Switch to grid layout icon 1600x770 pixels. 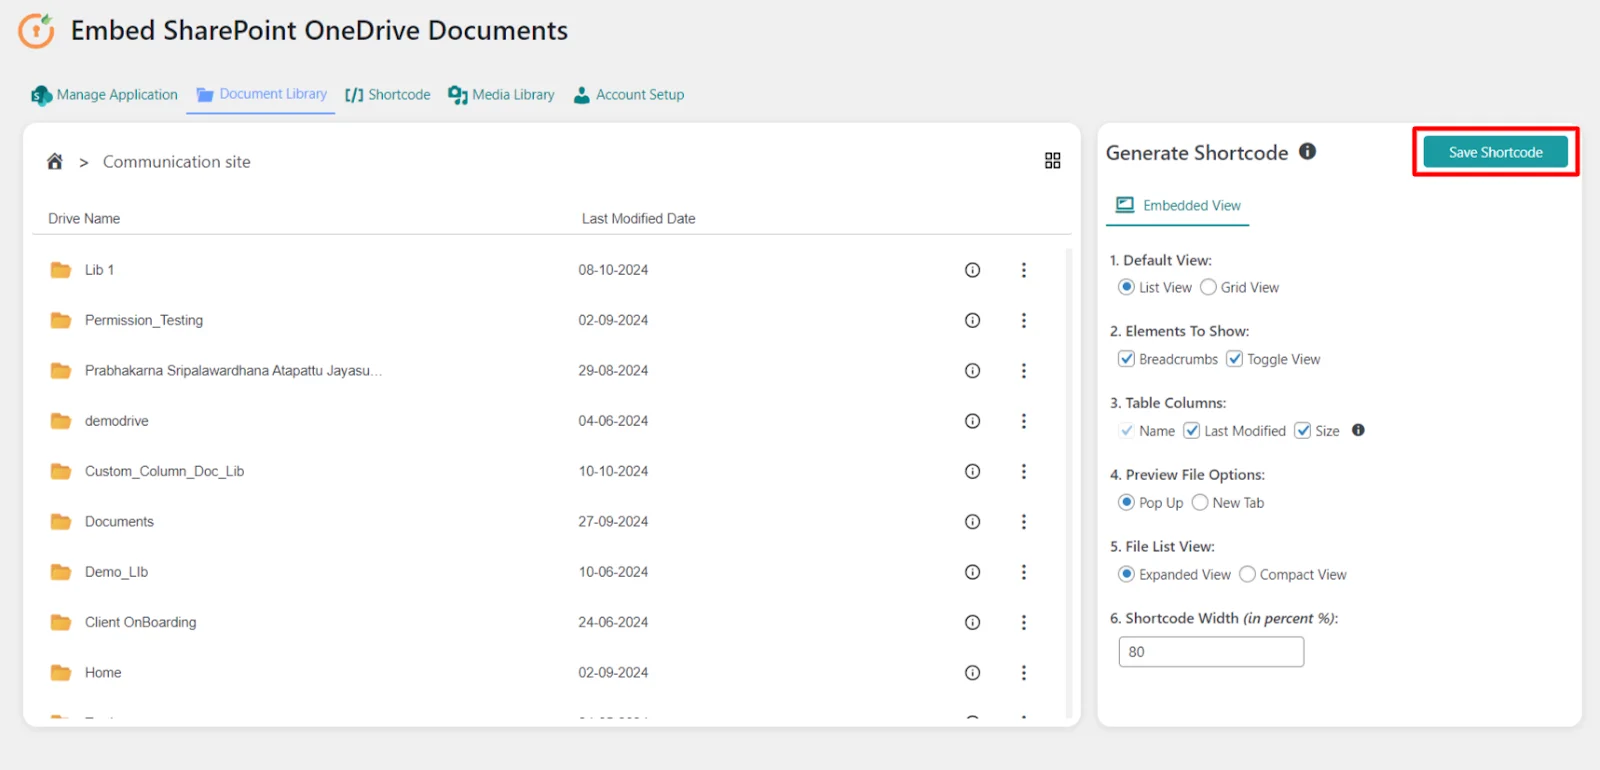[1052, 161]
